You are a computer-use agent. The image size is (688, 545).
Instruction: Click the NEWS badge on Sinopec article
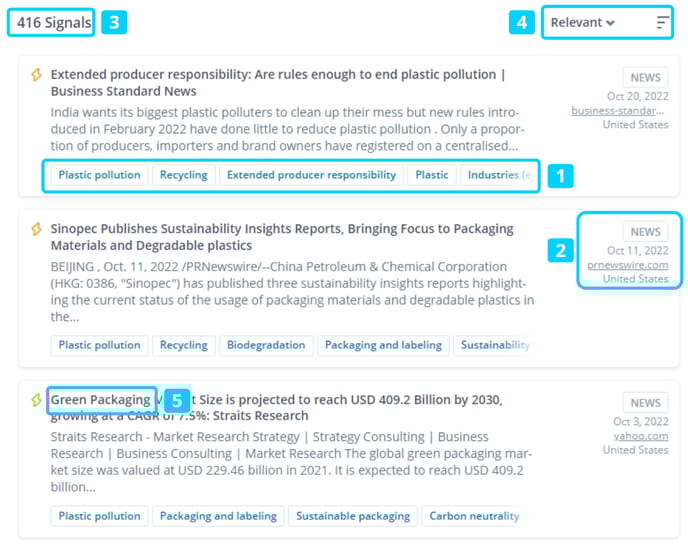645,232
